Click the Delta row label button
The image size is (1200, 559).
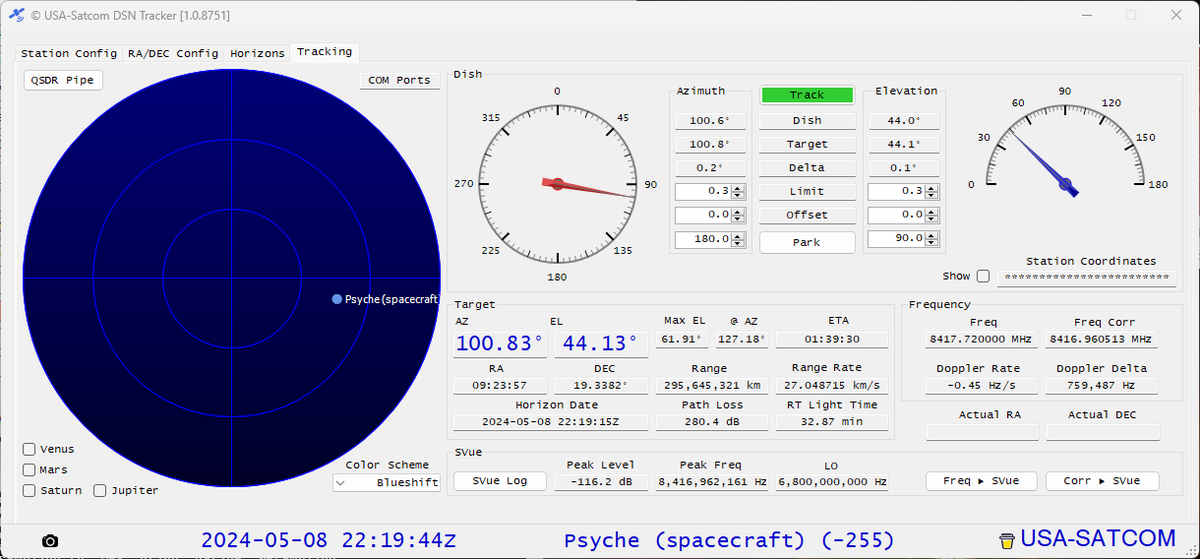coord(807,167)
